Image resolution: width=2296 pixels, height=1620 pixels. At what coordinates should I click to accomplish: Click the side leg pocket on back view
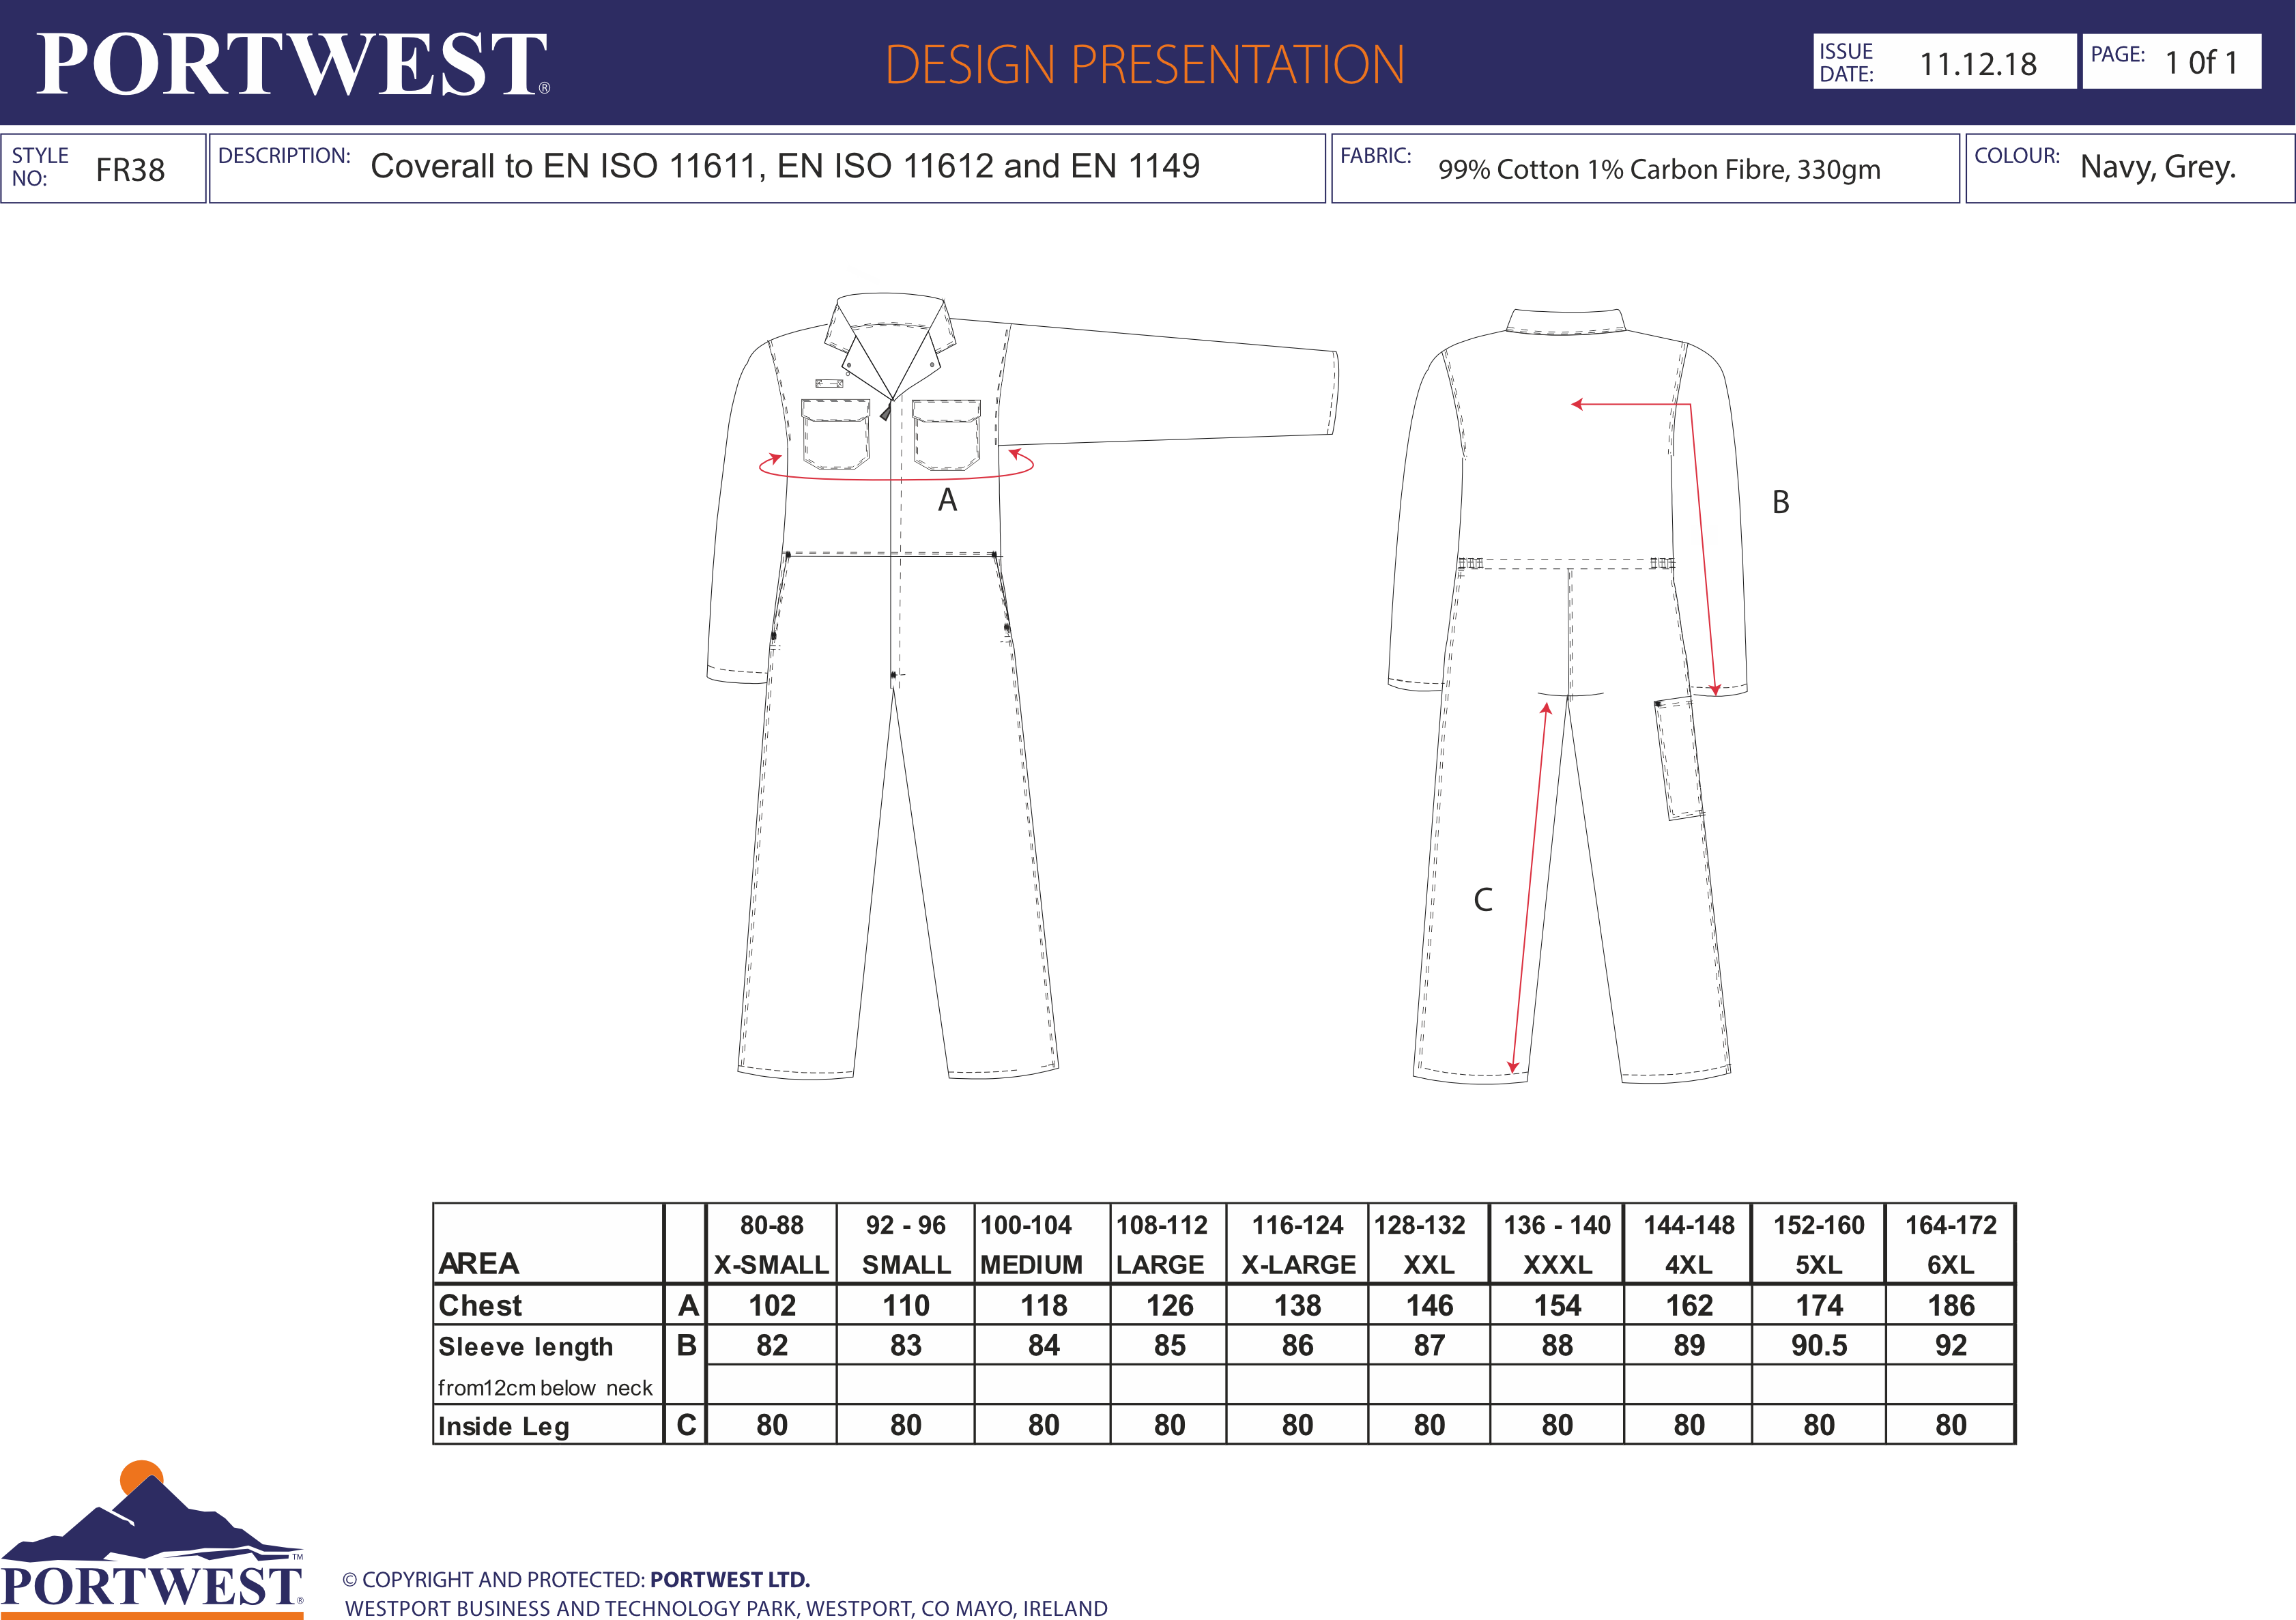[x=1677, y=760]
